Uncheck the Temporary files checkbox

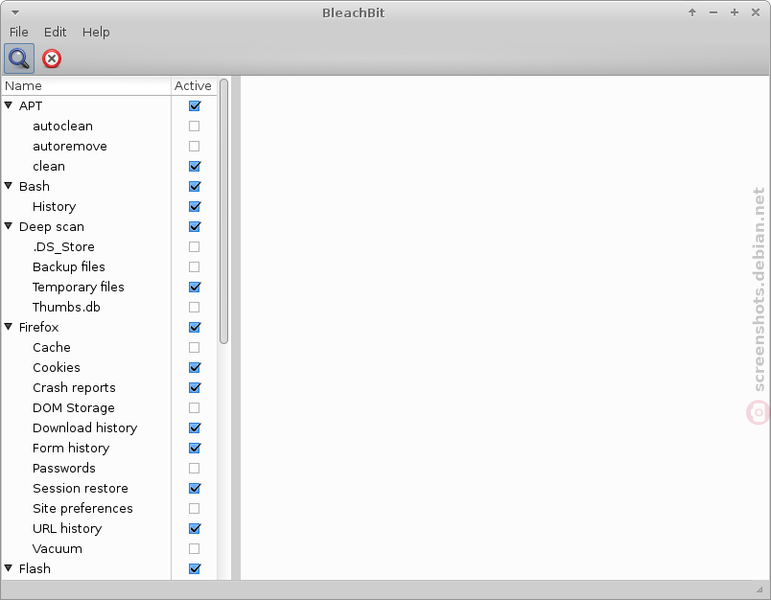coord(194,287)
